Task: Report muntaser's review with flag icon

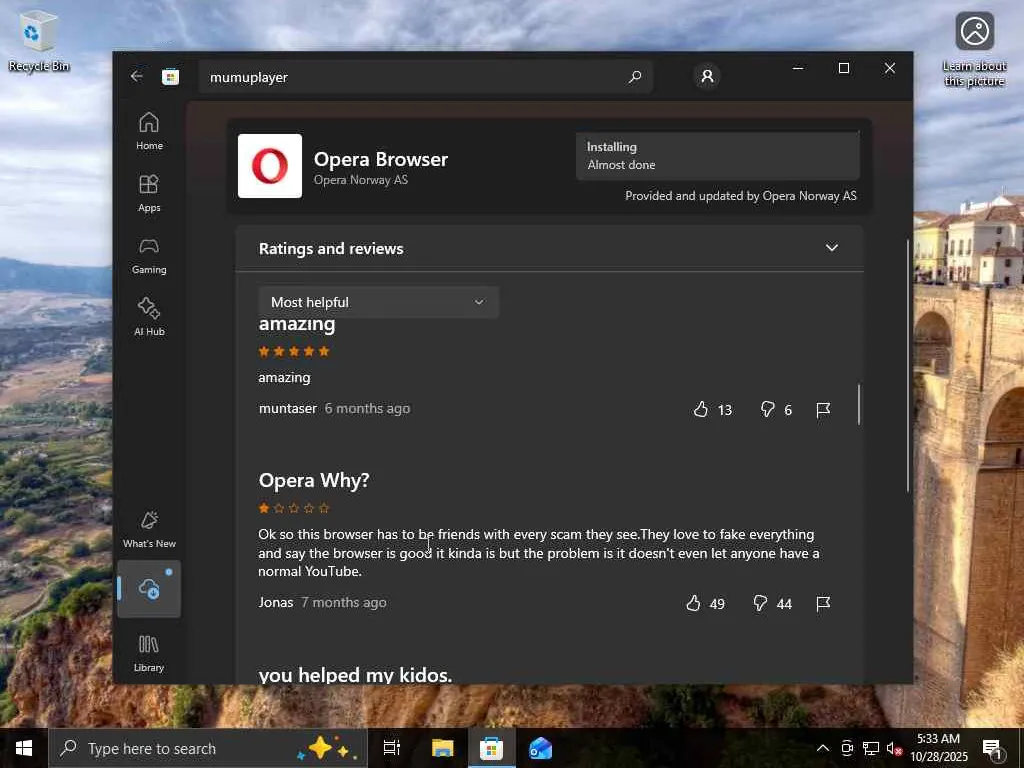Action: pos(823,409)
